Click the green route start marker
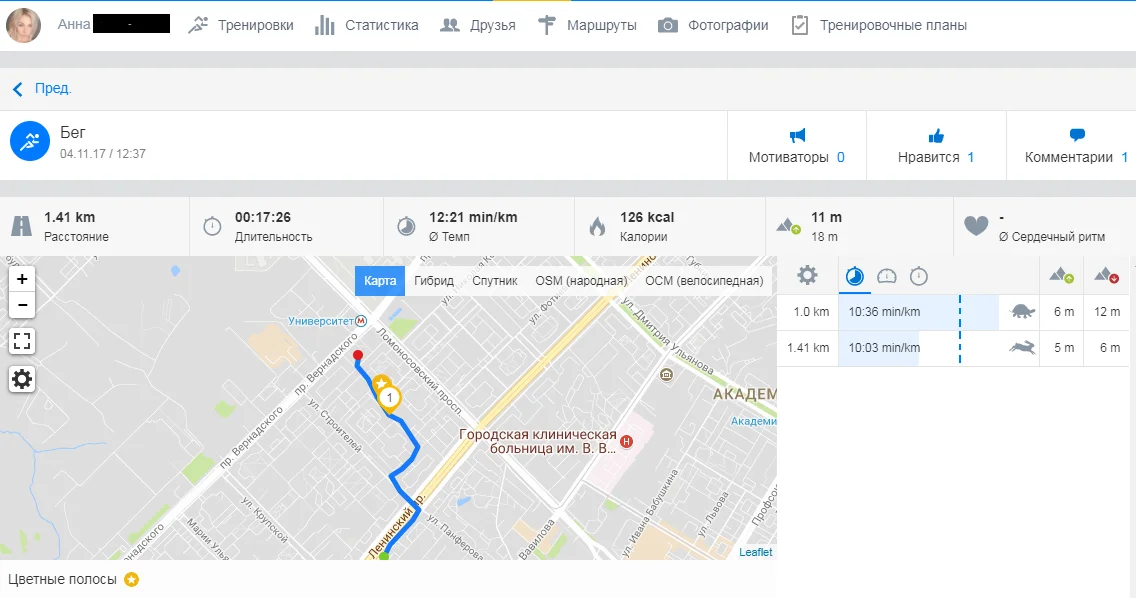The image size is (1136, 598). click(x=384, y=556)
